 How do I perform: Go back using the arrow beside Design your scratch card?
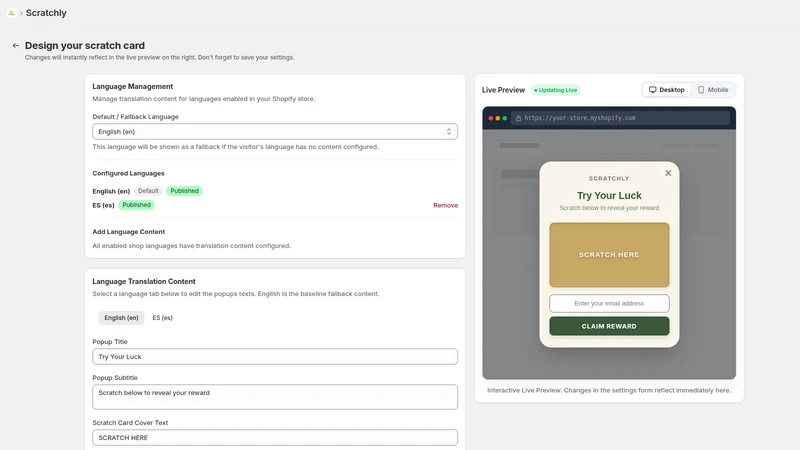(x=16, y=45)
